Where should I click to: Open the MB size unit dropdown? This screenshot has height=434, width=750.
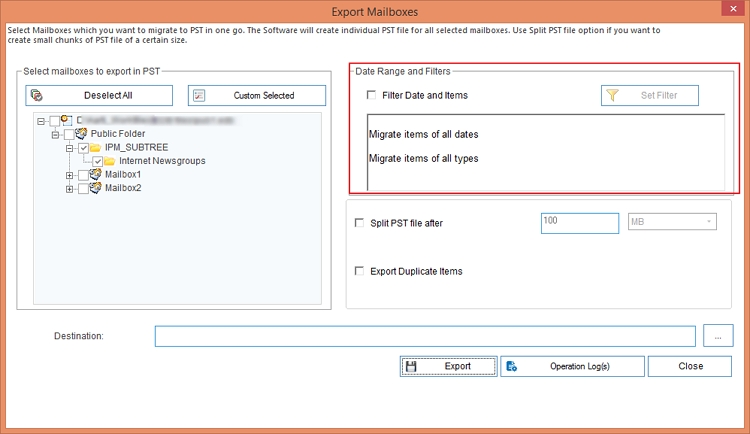click(x=672, y=222)
